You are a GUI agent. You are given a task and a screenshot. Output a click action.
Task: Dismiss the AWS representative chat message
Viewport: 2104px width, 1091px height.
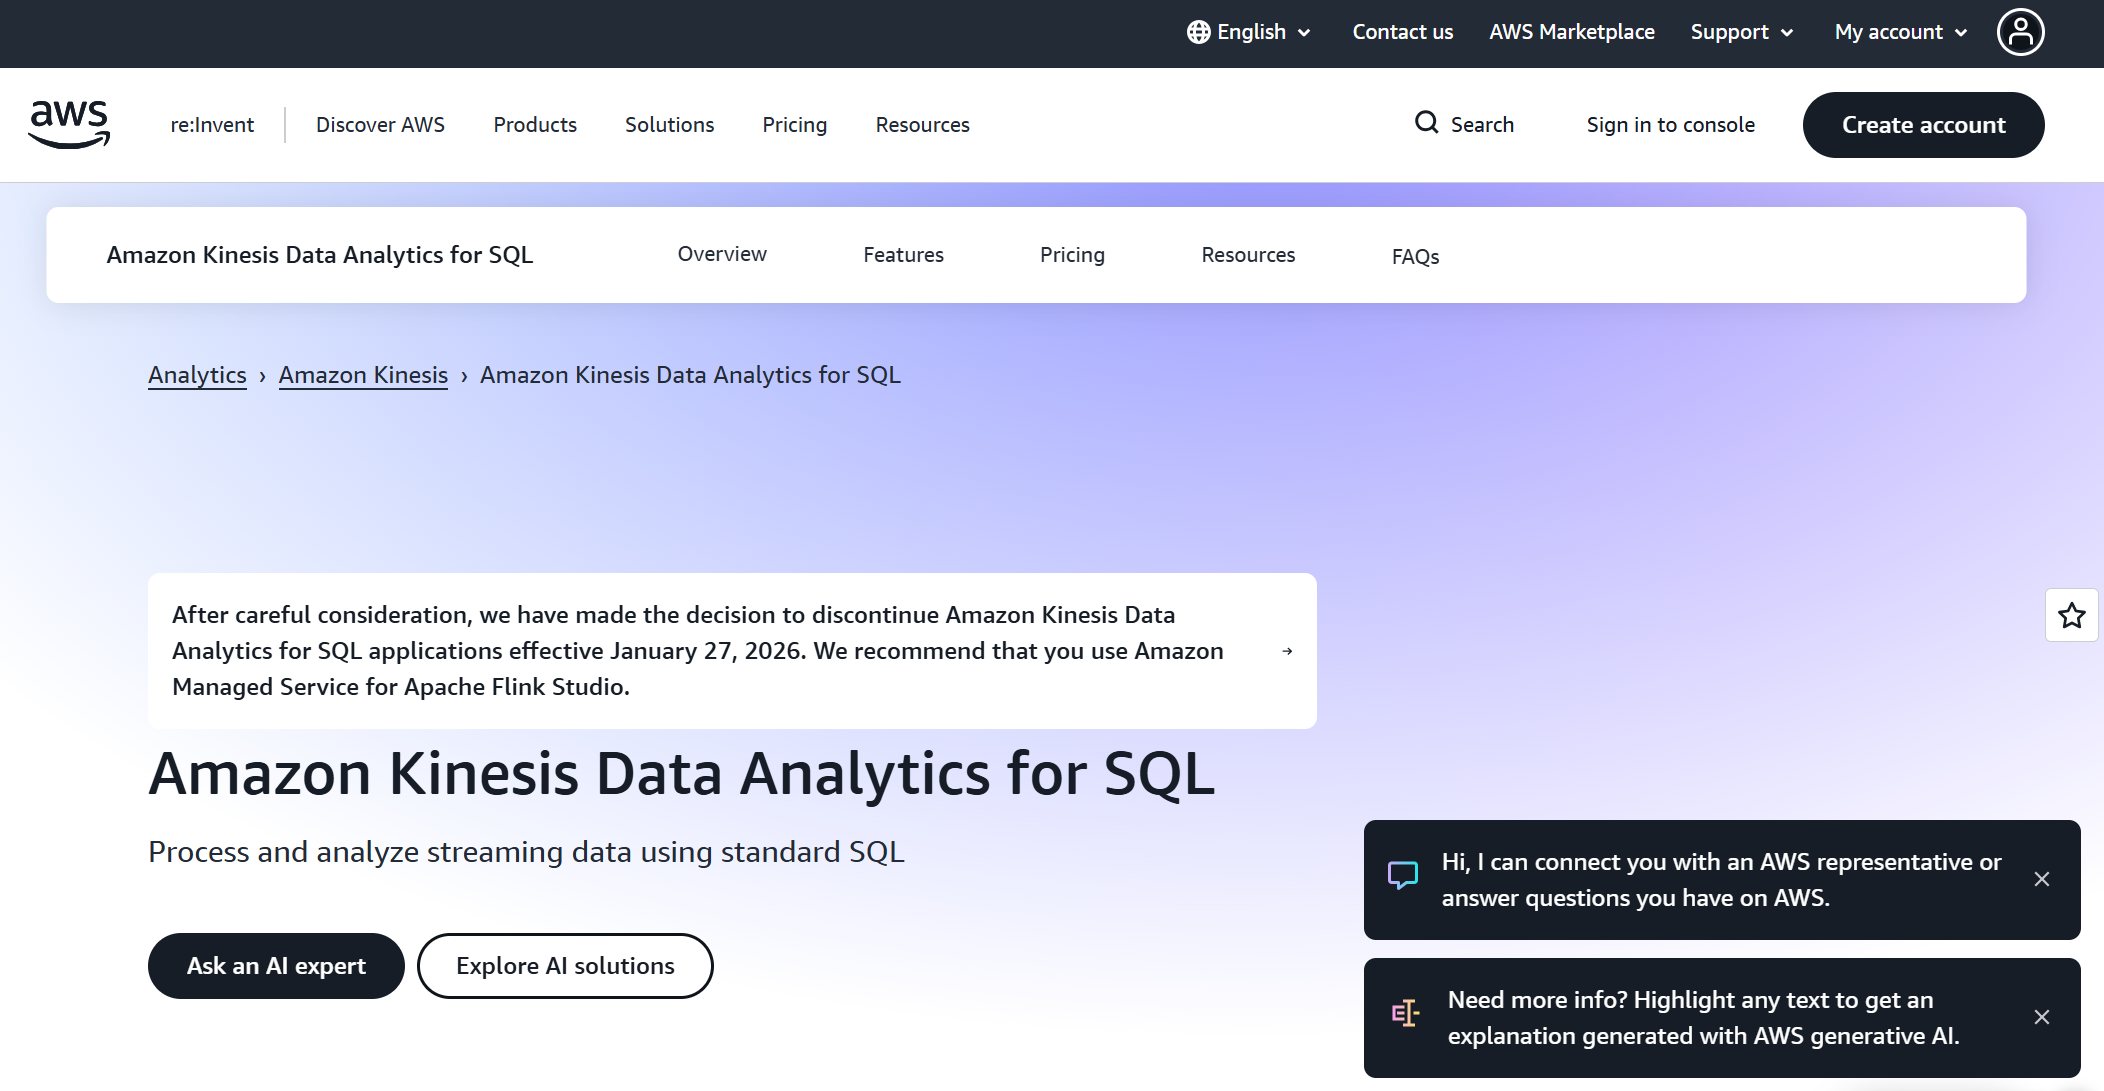pyautogui.click(x=2041, y=879)
